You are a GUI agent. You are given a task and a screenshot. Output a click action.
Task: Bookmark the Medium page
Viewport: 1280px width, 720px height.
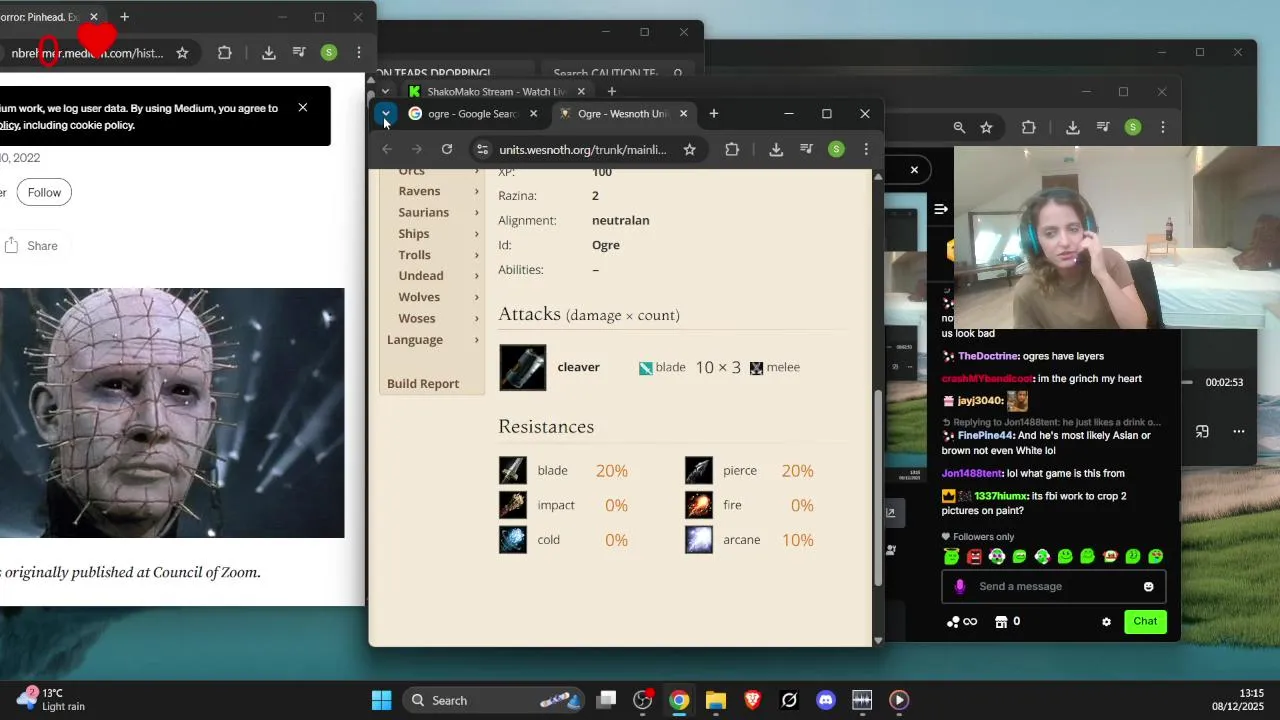(x=182, y=53)
